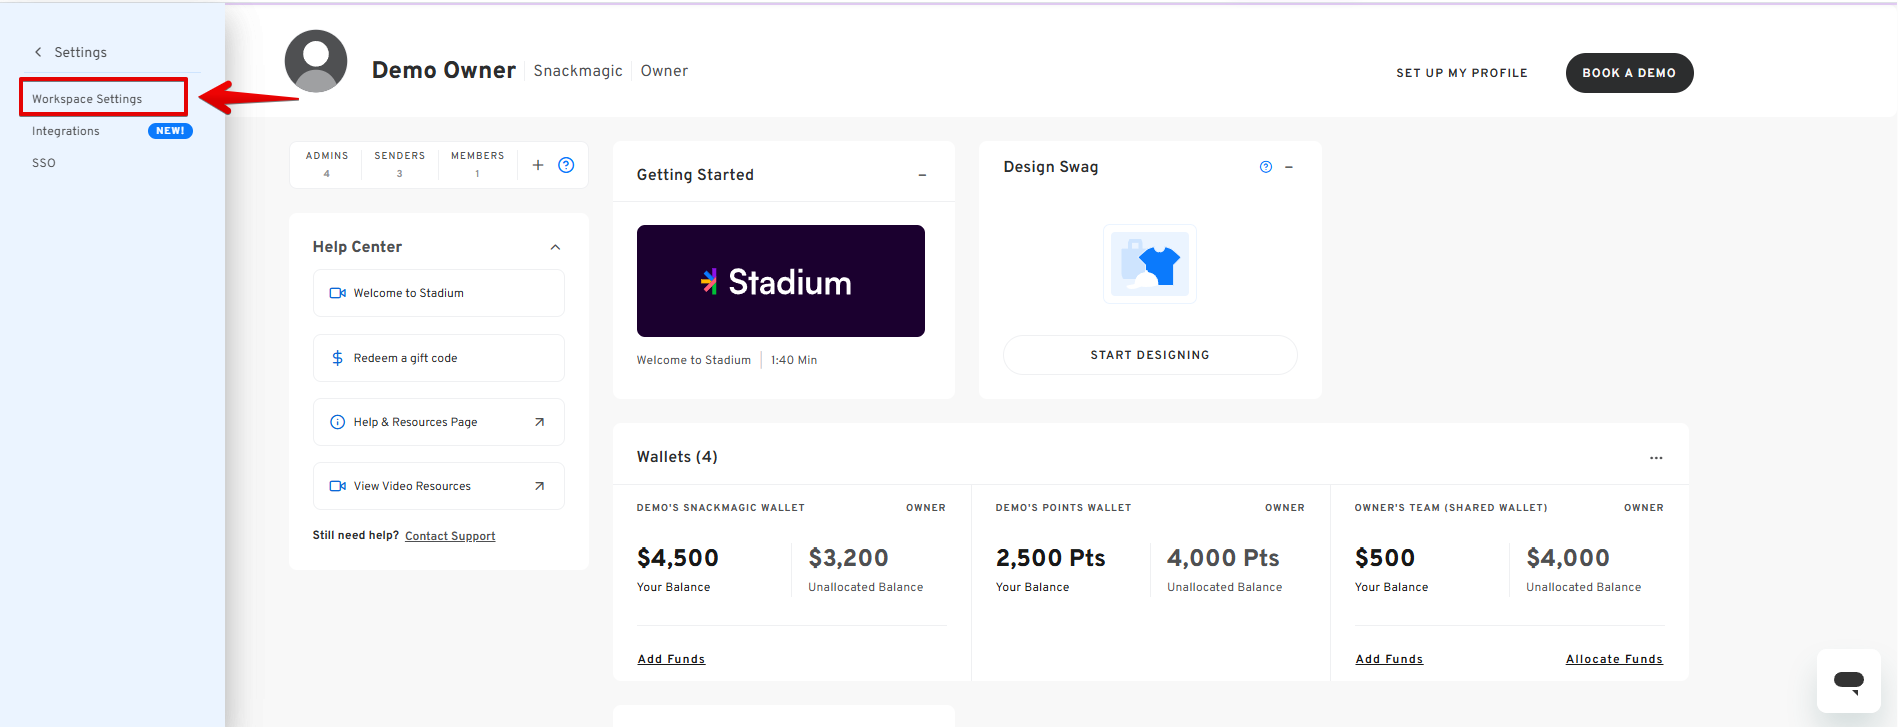This screenshot has height=727, width=1898.
Task: Click Allocate Funds in shared wallet
Action: click(x=1613, y=659)
